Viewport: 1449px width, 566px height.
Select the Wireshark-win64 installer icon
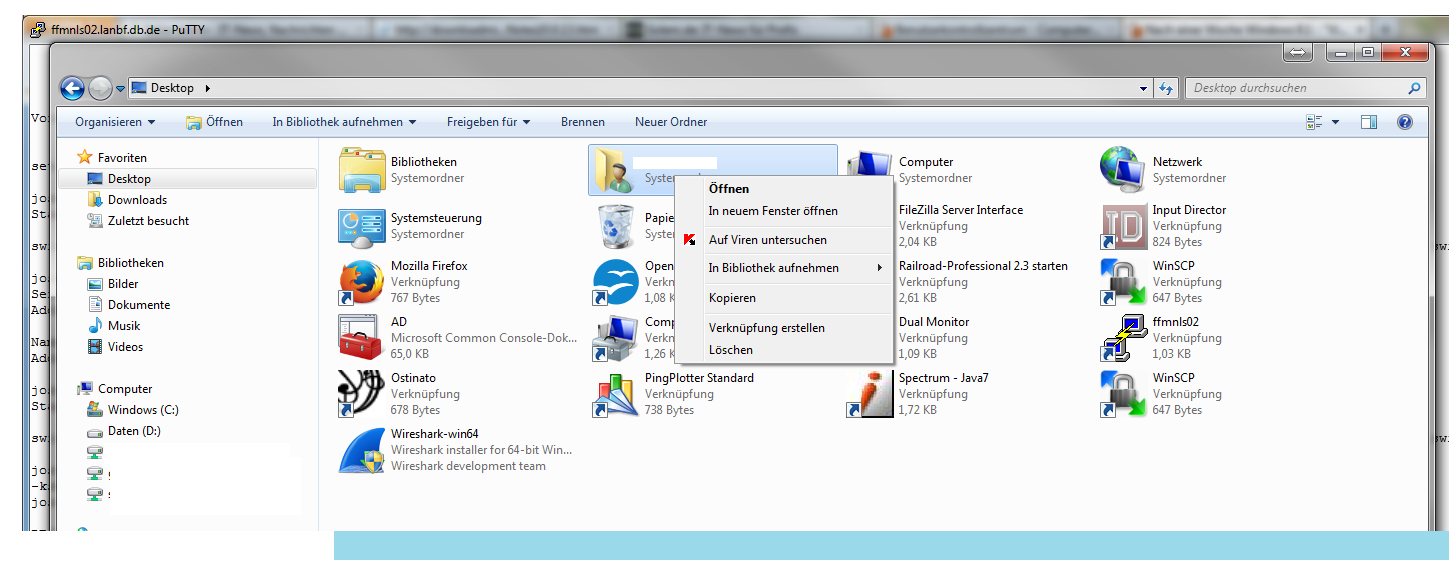pos(362,450)
